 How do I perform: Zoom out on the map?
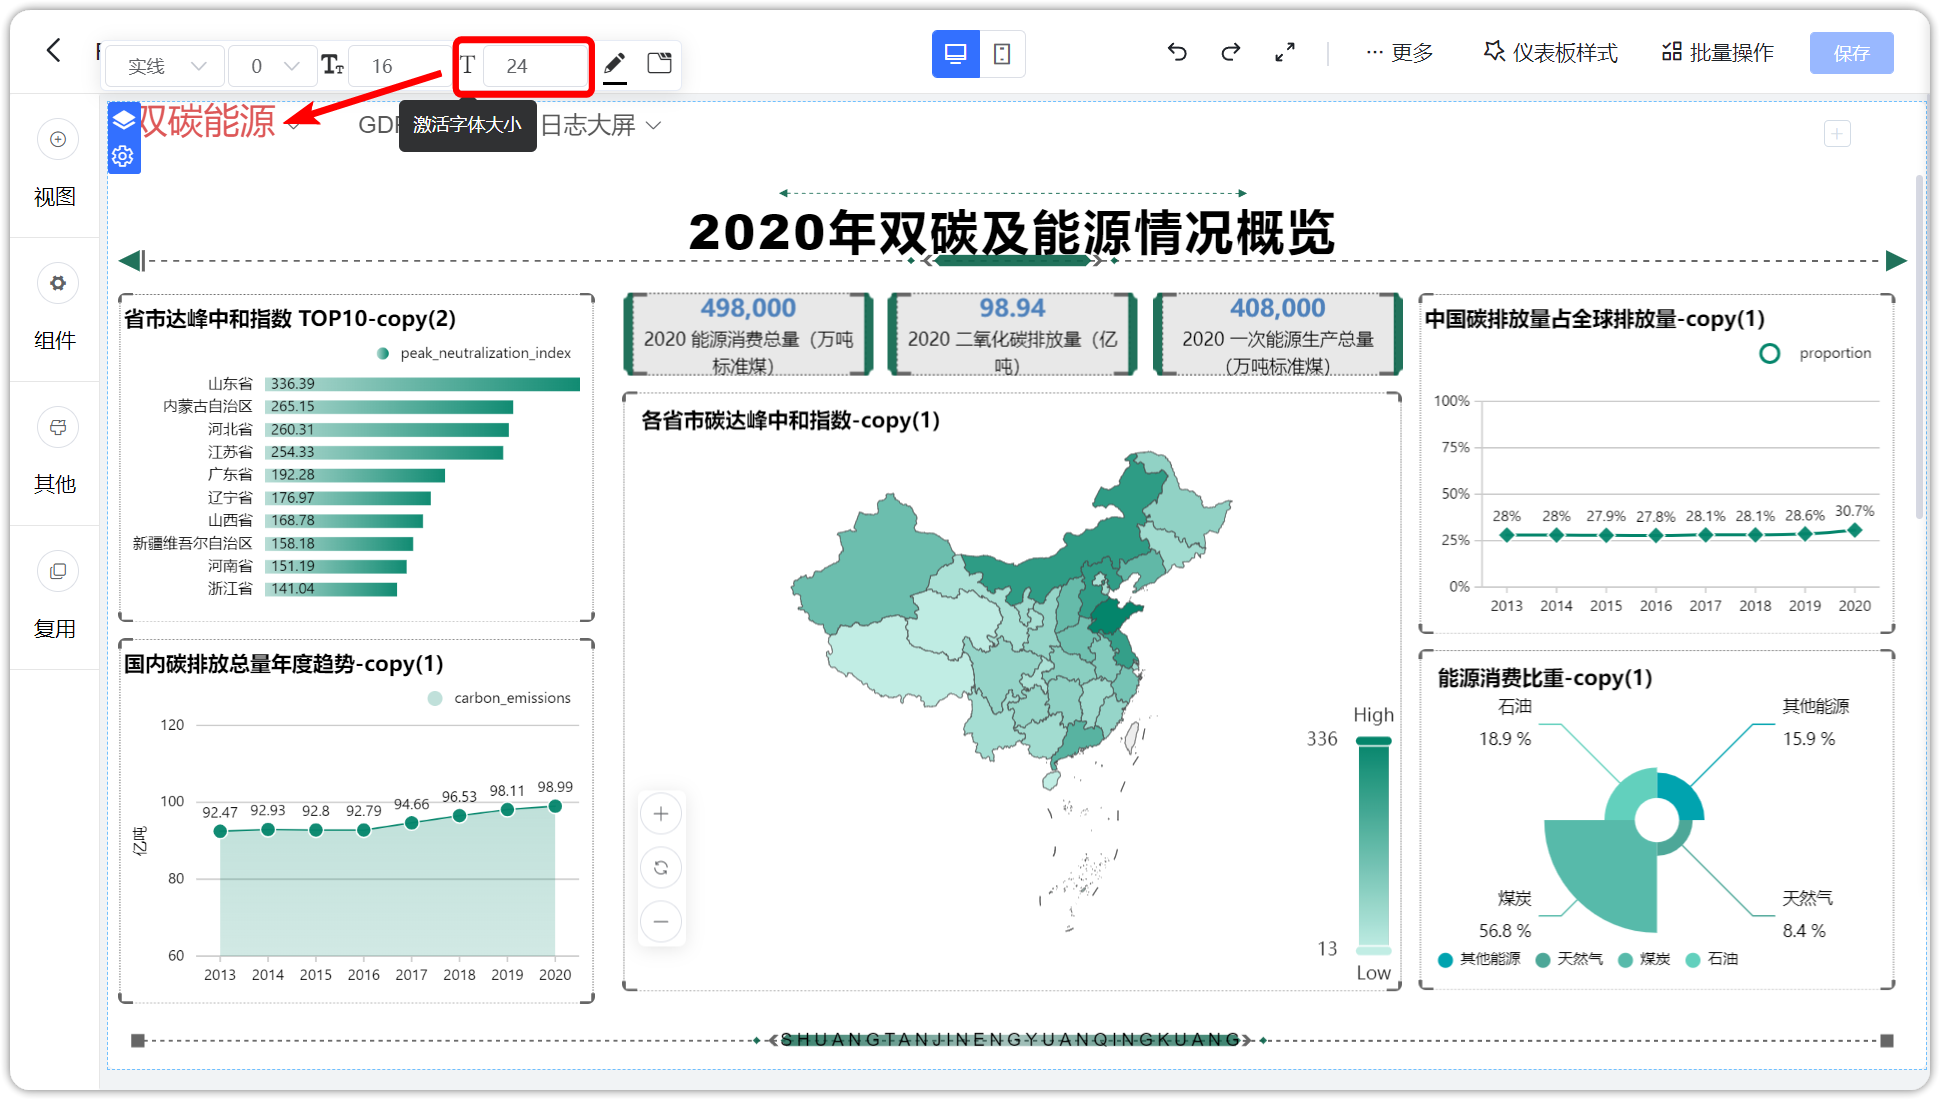click(x=661, y=921)
